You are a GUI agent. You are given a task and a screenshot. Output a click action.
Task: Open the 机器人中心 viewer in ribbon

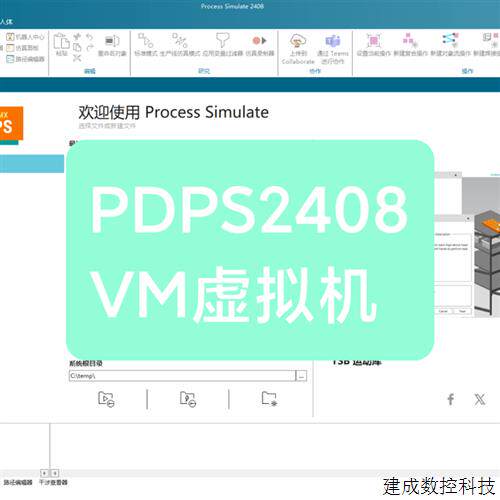tap(25, 37)
